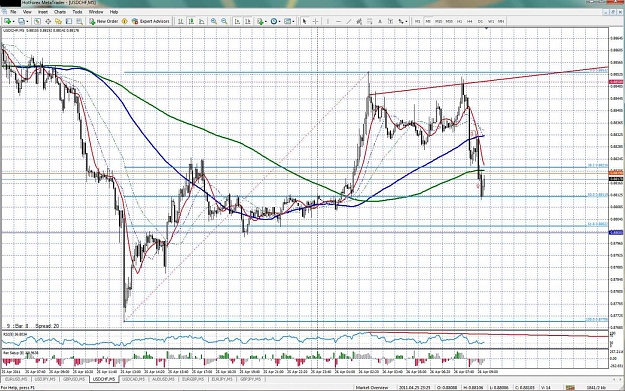The height and width of the screenshot is (391, 625).
Task: Open the View menu
Action: tap(27, 12)
